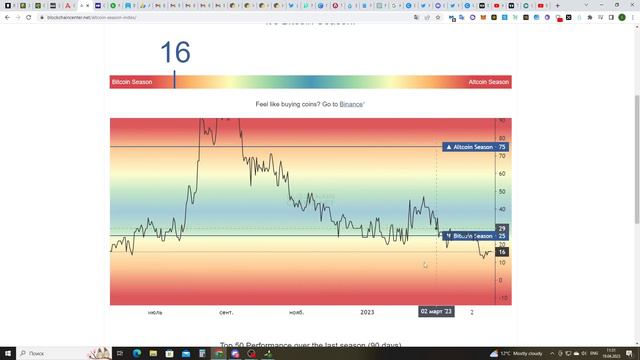Open the MetaMask fox extension
The image size is (640, 360).
tap(484, 18)
